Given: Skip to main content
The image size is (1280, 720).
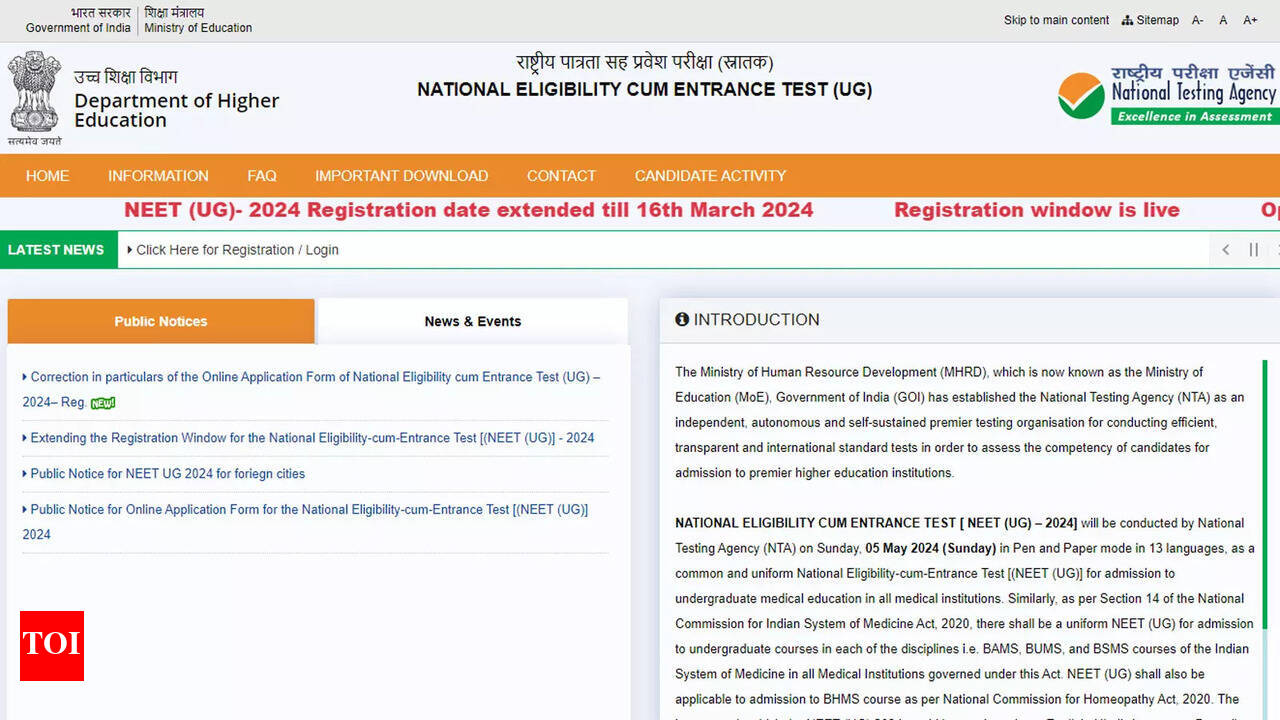Looking at the screenshot, I should (1056, 20).
